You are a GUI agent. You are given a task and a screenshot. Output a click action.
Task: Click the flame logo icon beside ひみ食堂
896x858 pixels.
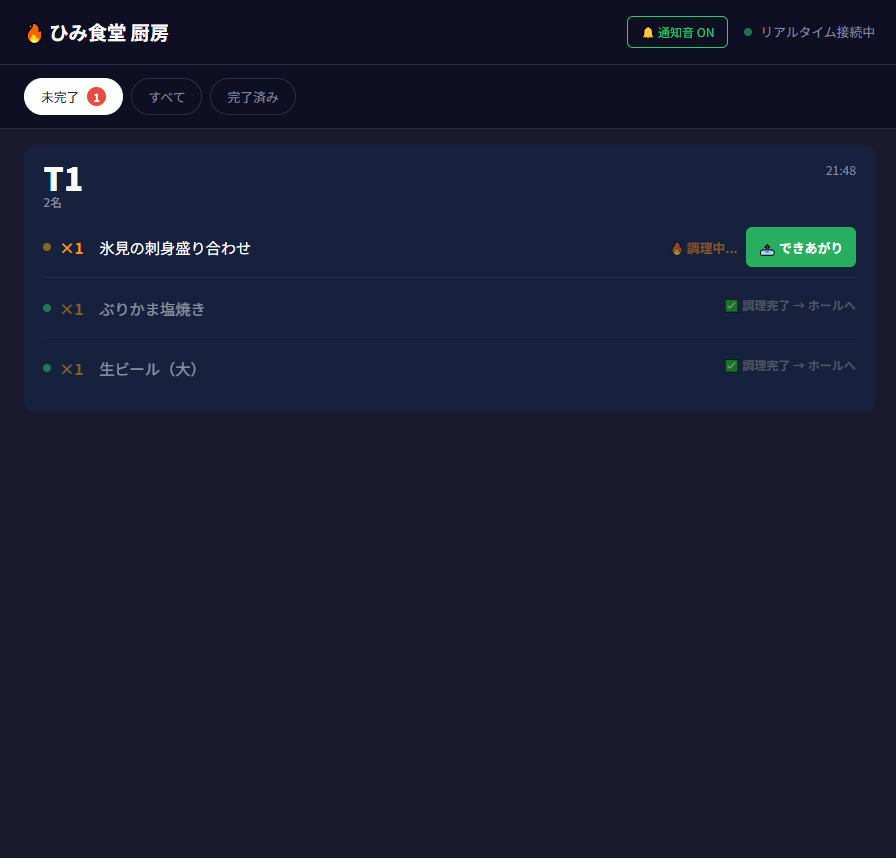[x=34, y=33]
